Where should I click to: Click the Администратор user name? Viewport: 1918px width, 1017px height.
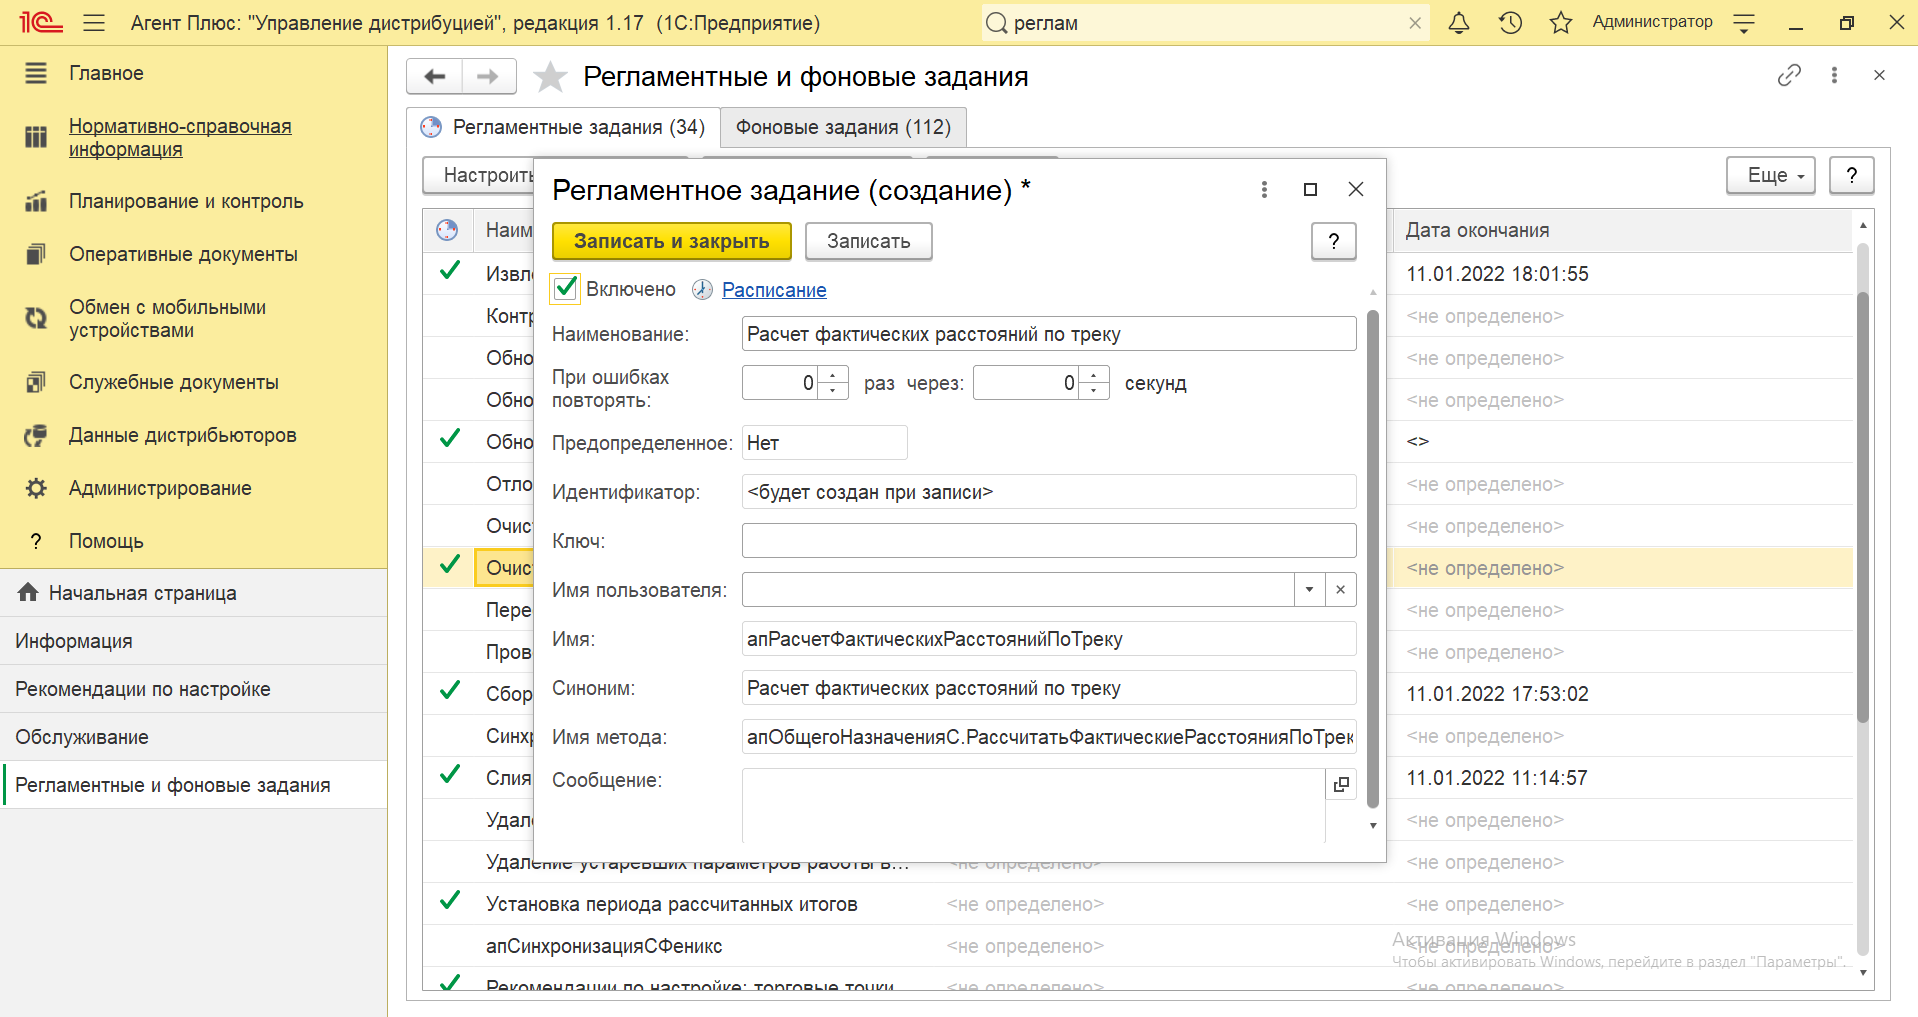(1652, 22)
